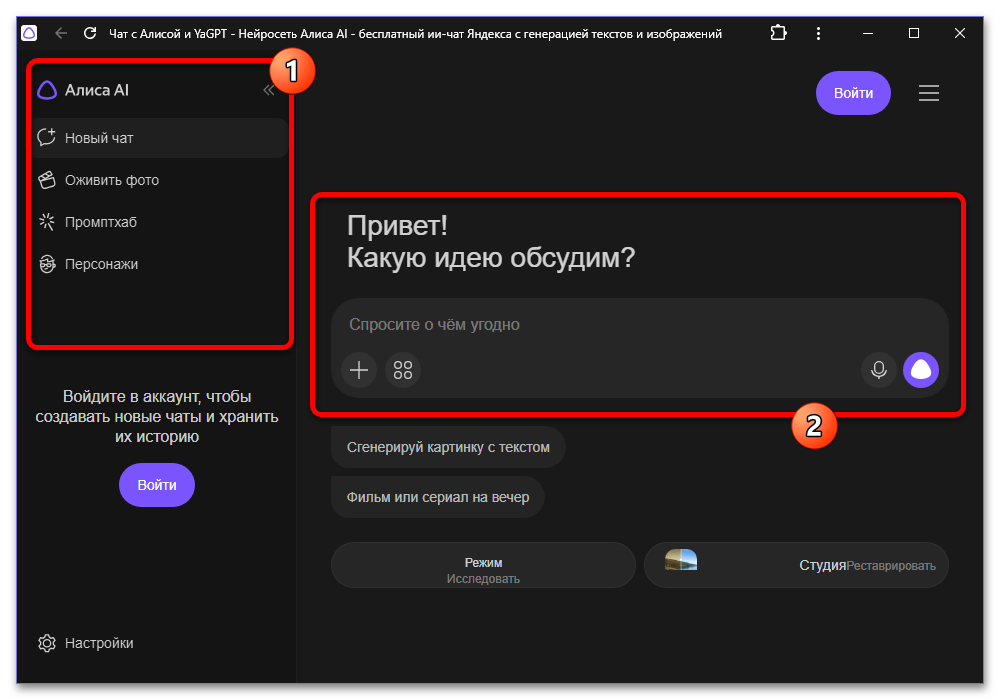Image resolution: width=1000 pixels, height=700 pixels.
Task: Select Оживить фото menu item
Action: click(160, 180)
